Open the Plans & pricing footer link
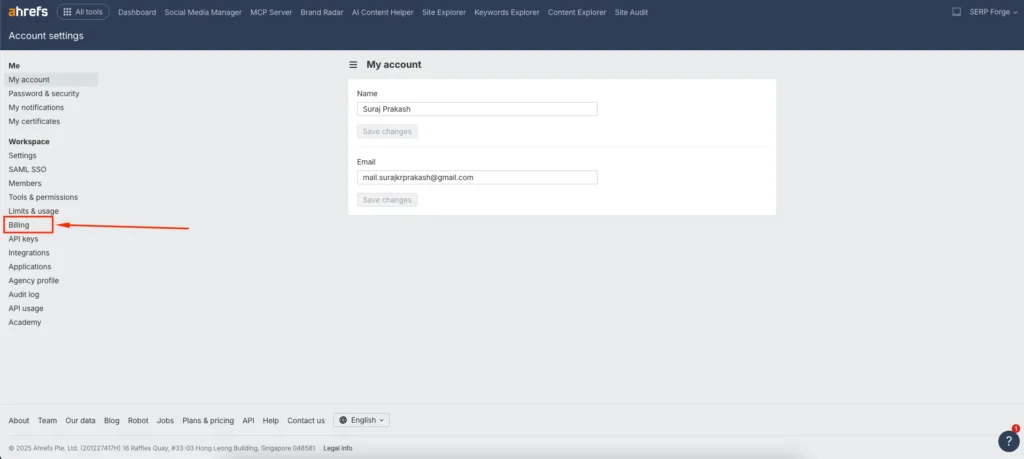1024x459 pixels. point(208,420)
